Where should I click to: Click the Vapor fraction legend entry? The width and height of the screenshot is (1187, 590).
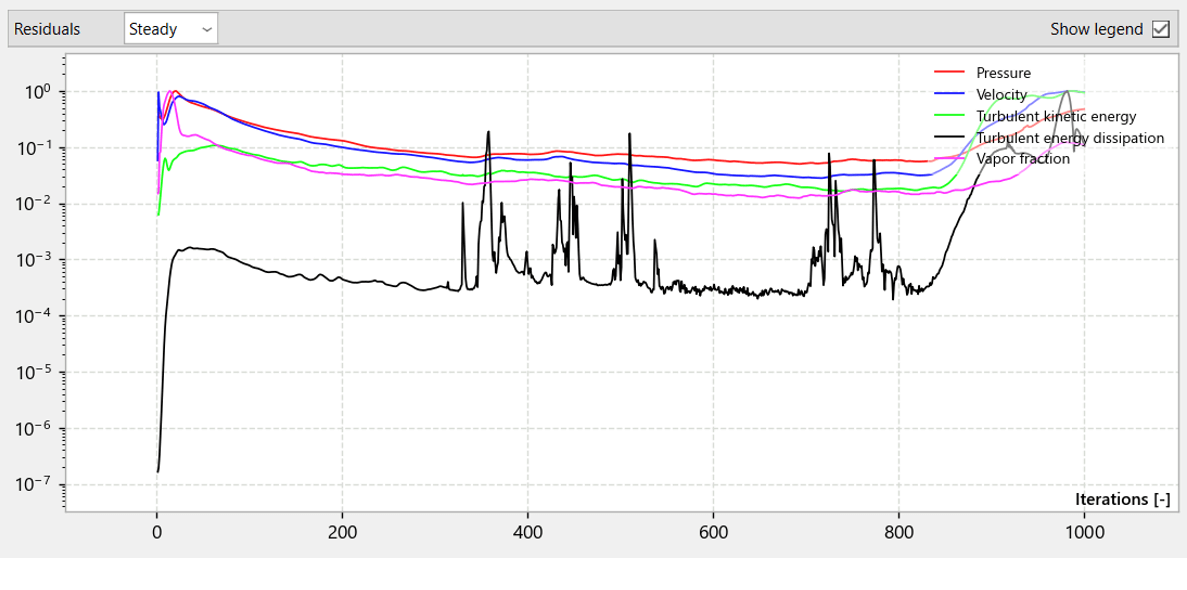(x=1023, y=159)
